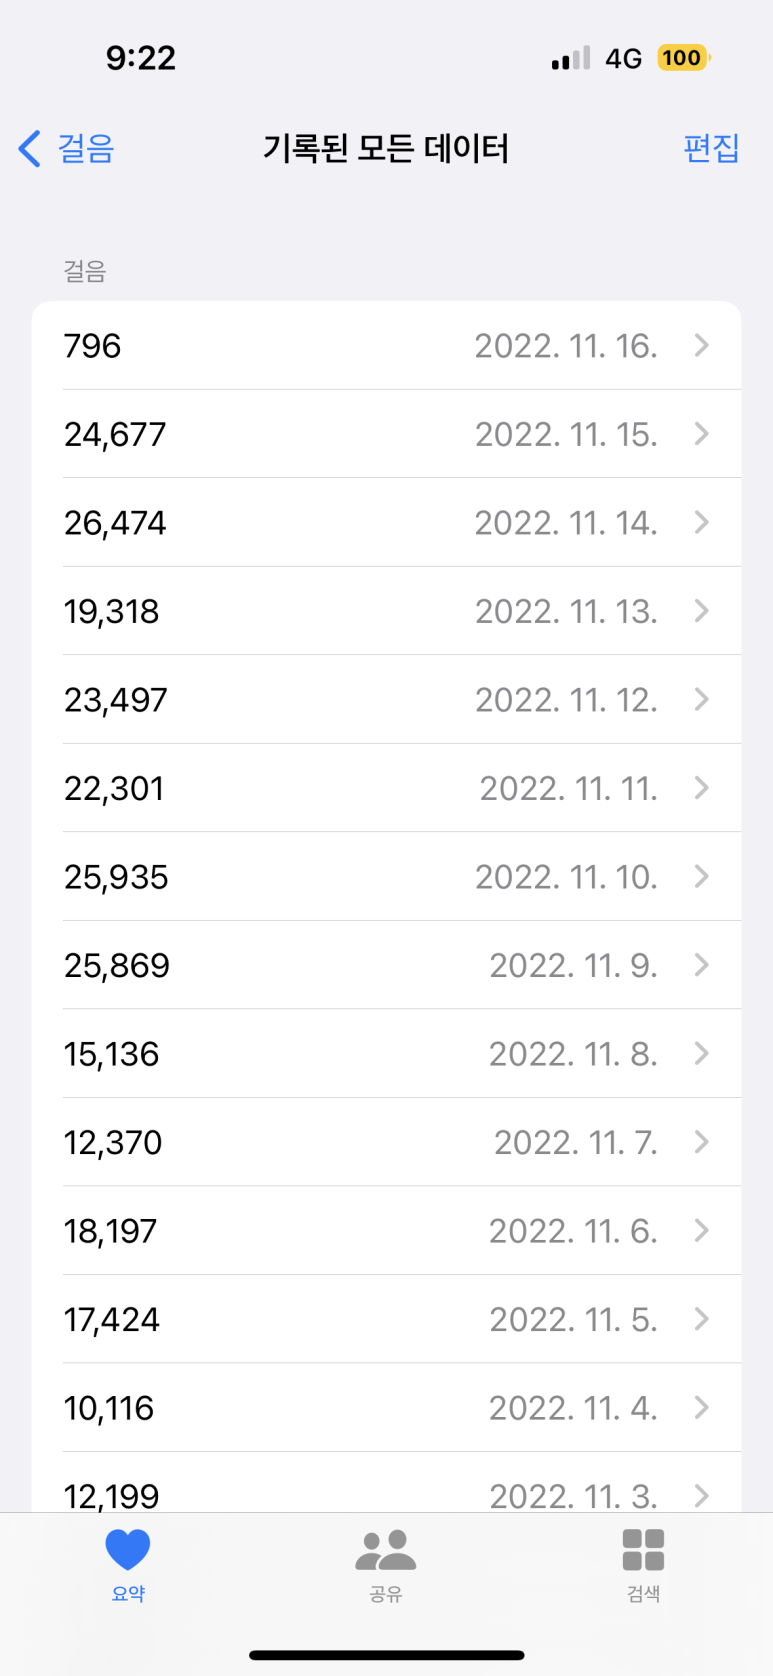The image size is (773, 1676).
Task: Open the chevron for 2022. 11. 12. entry
Action: (701, 699)
